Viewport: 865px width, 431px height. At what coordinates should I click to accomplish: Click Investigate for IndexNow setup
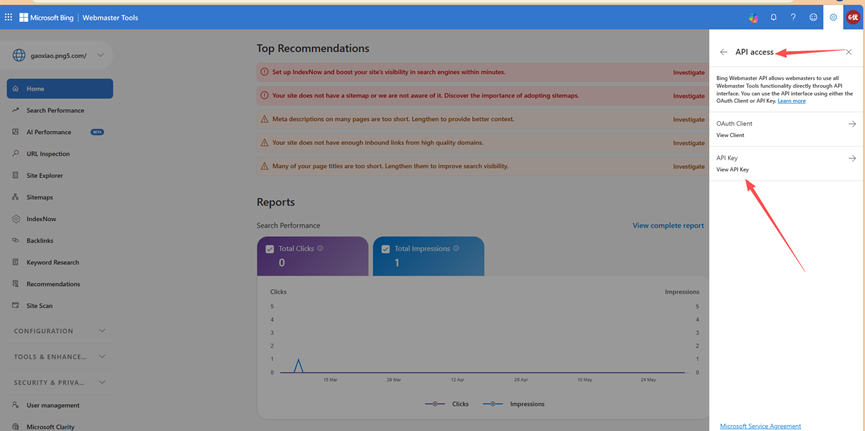[688, 72]
